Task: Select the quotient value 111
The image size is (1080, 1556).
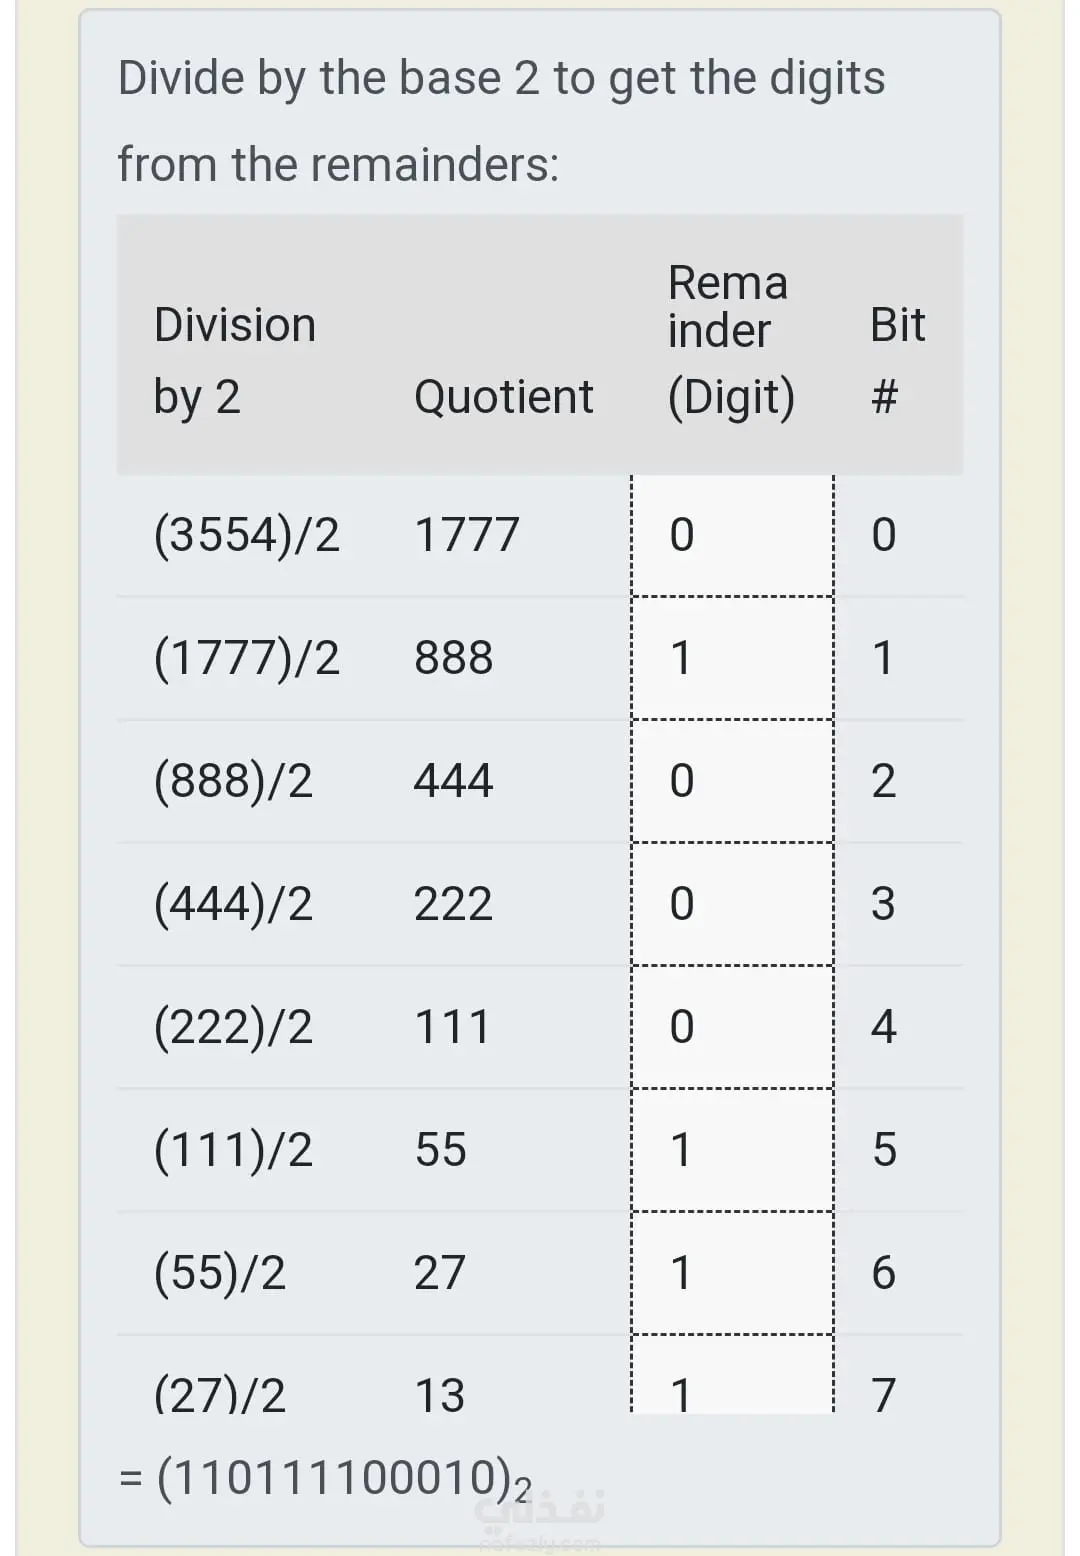Action: click(x=452, y=1027)
